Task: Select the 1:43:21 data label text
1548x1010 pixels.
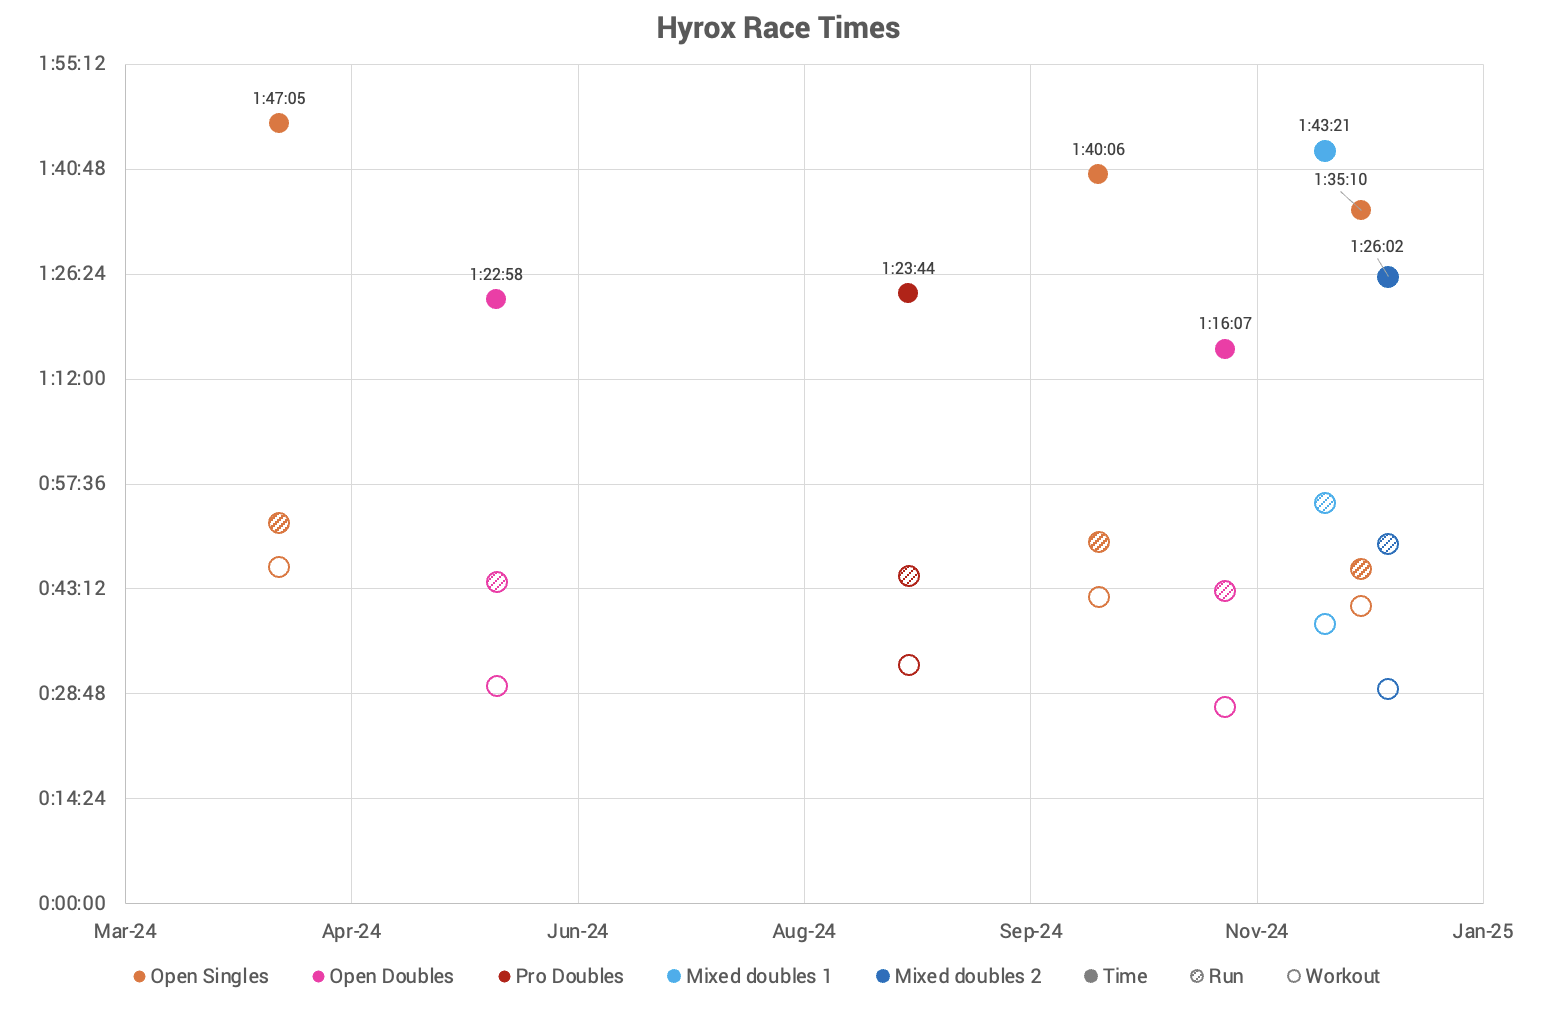Action: pyautogui.click(x=1324, y=125)
